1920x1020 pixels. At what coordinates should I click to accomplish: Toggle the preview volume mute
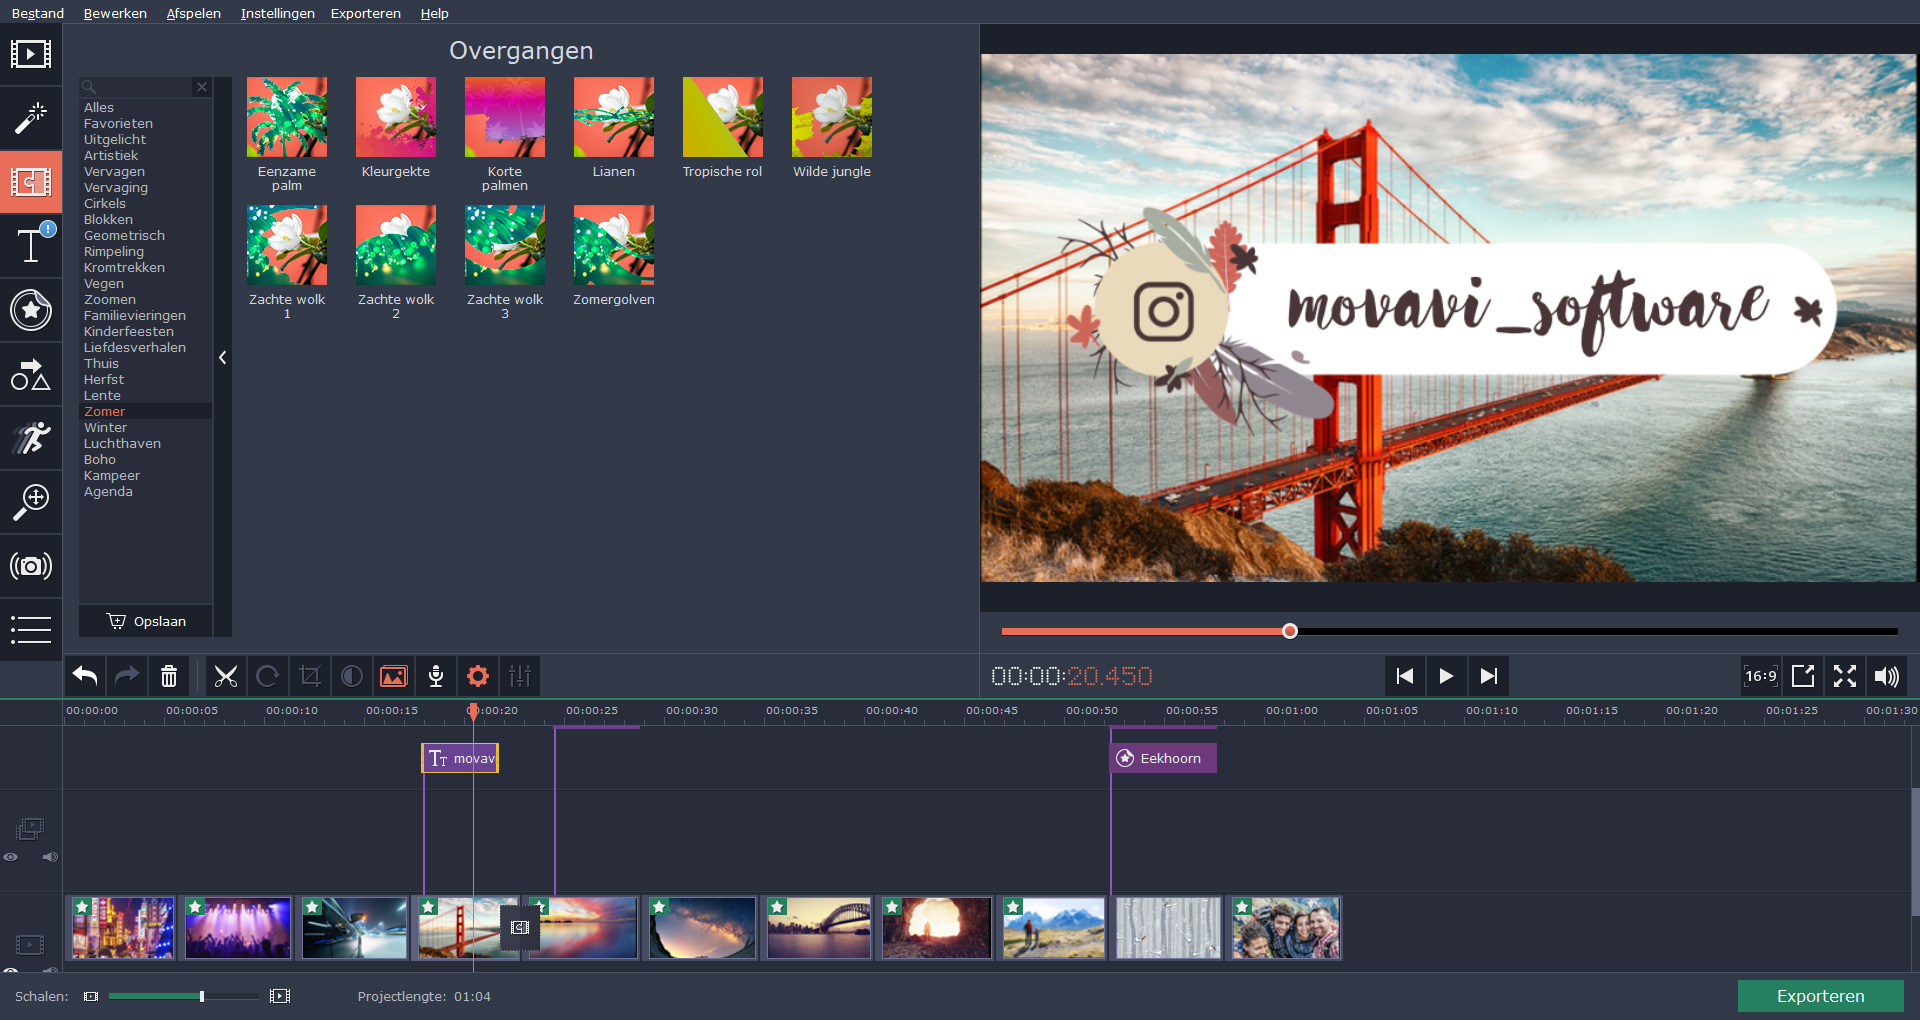(1886, 677)
